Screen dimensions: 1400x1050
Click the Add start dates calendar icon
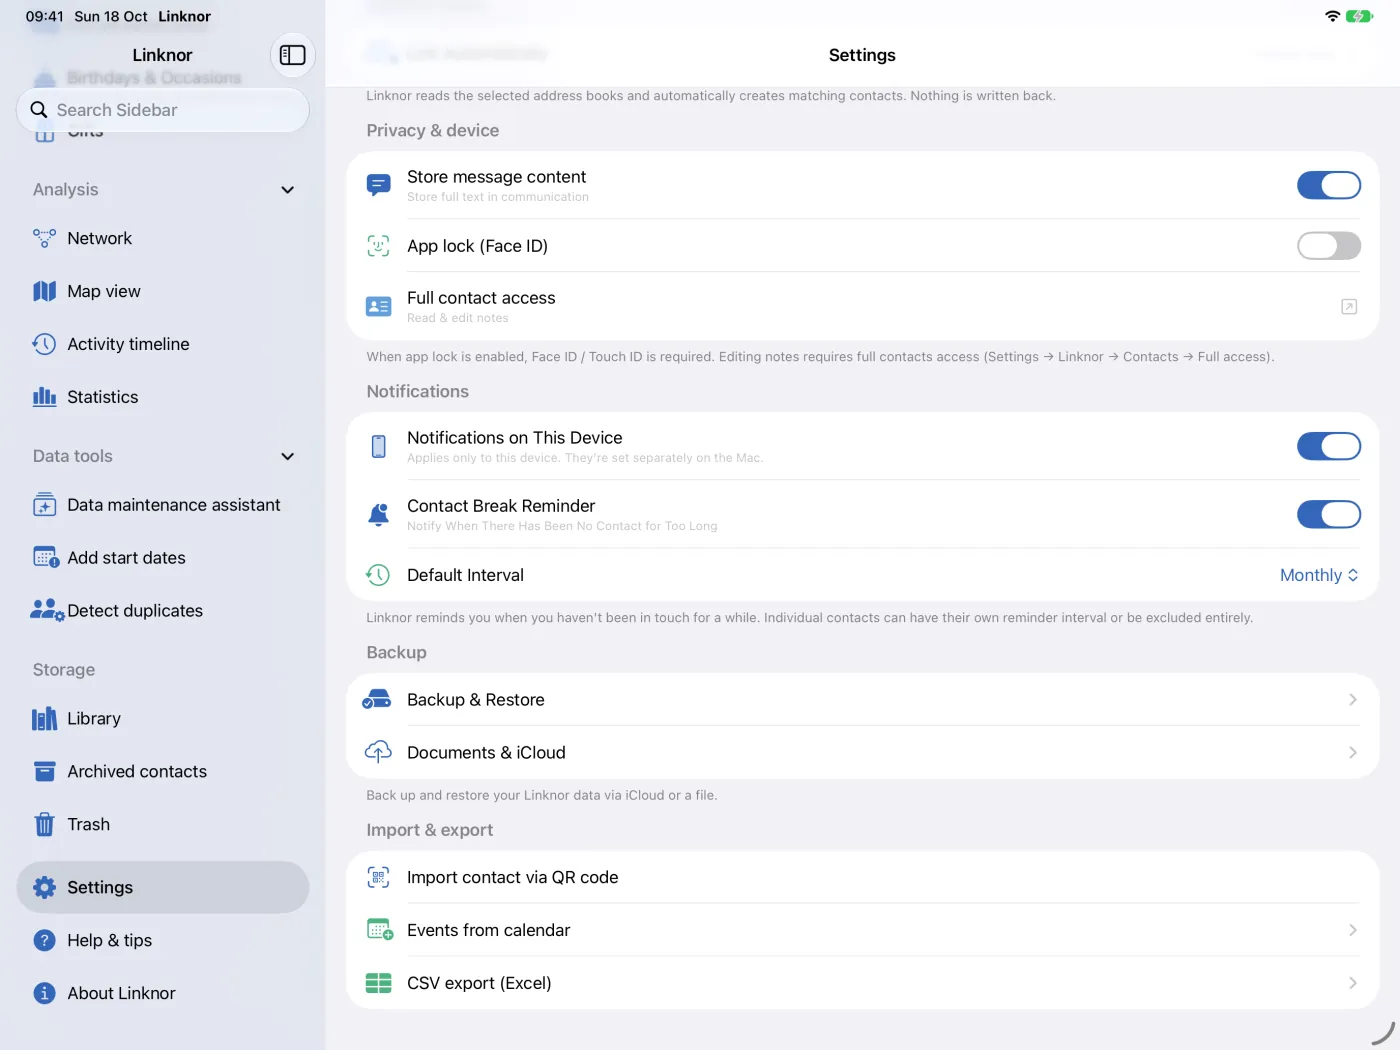[x=46, y=558]
